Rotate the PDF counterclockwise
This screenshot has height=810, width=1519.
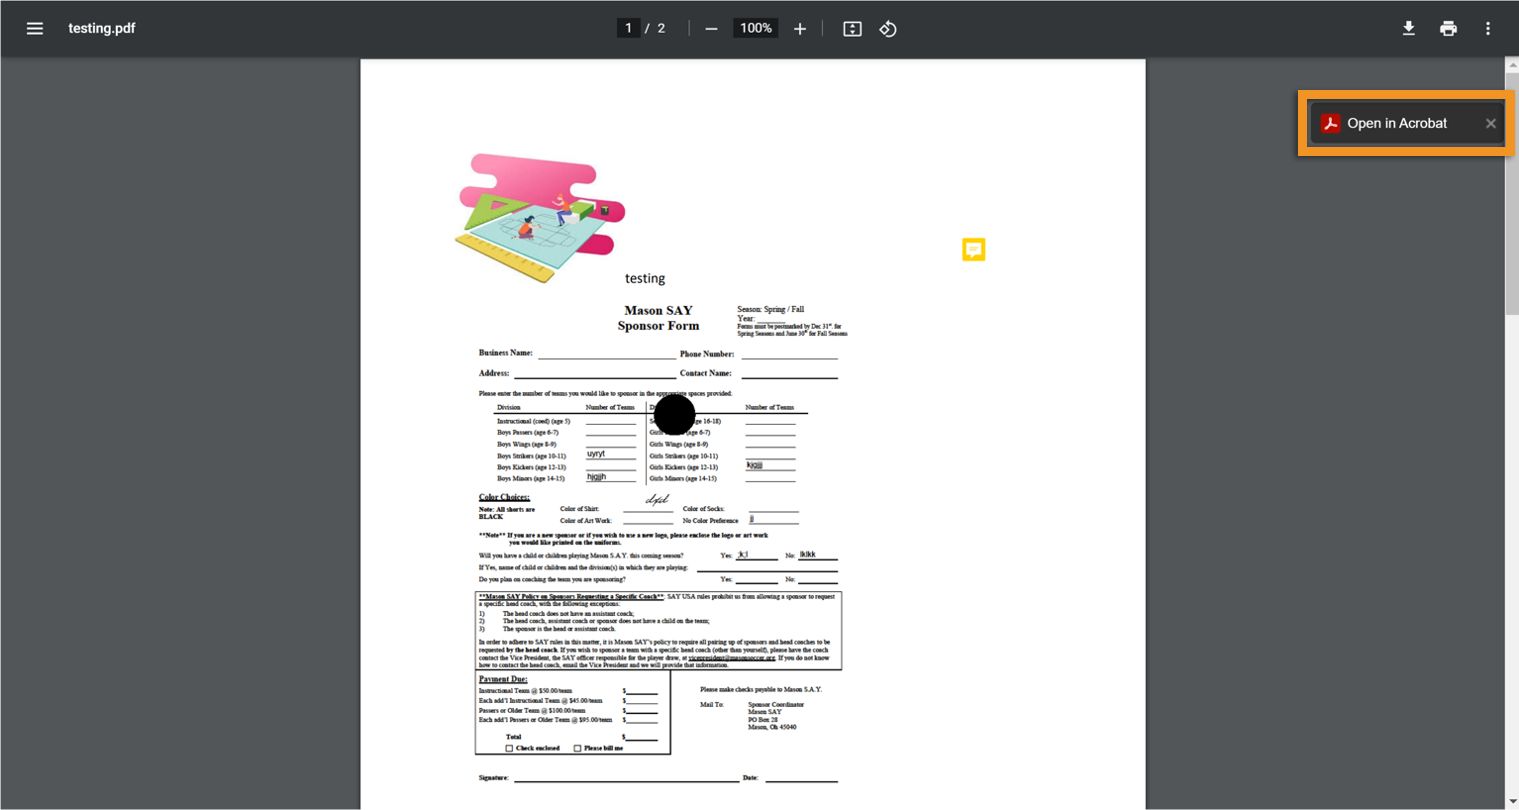889,28
